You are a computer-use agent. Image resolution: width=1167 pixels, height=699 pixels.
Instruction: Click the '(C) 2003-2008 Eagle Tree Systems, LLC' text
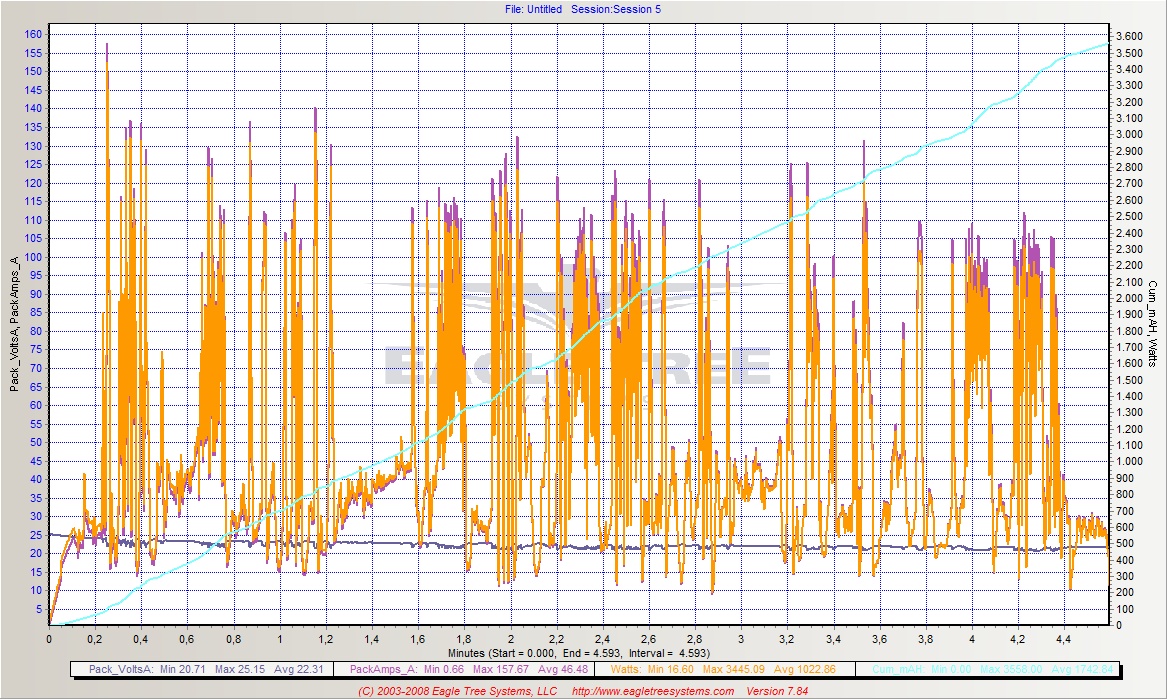click(x=457, y=691)
